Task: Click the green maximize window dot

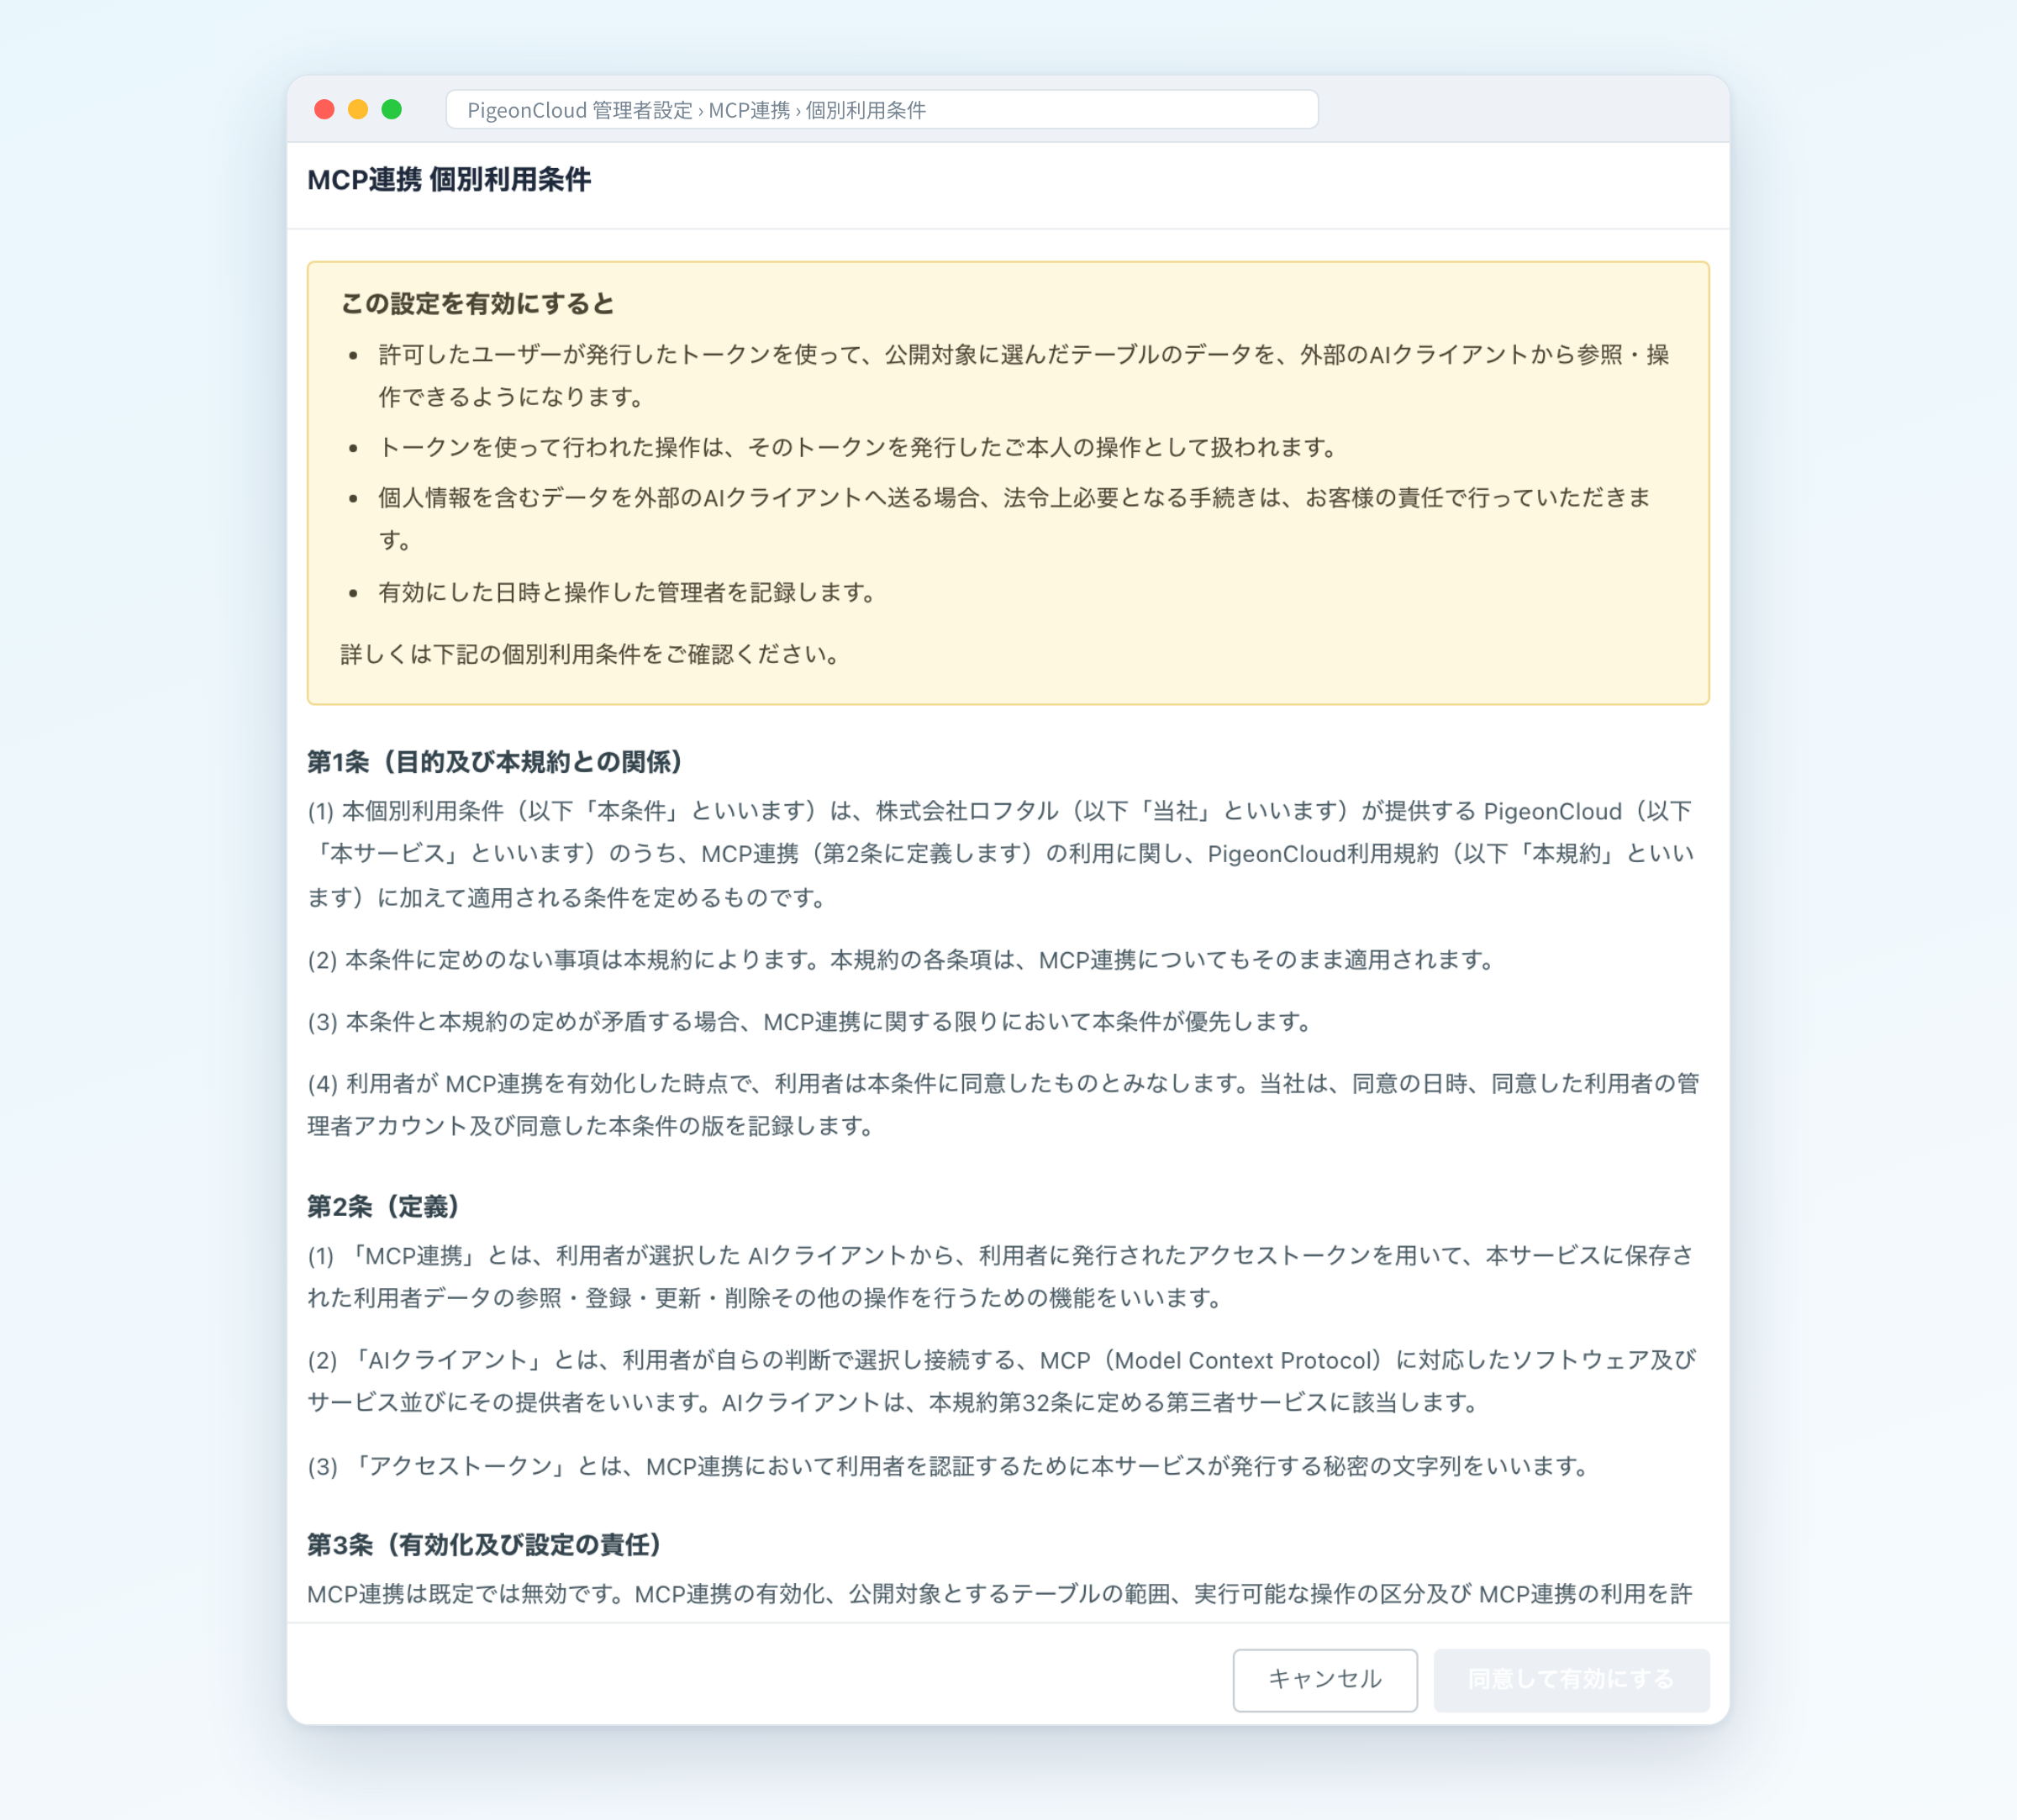Action: pos(392,110)
